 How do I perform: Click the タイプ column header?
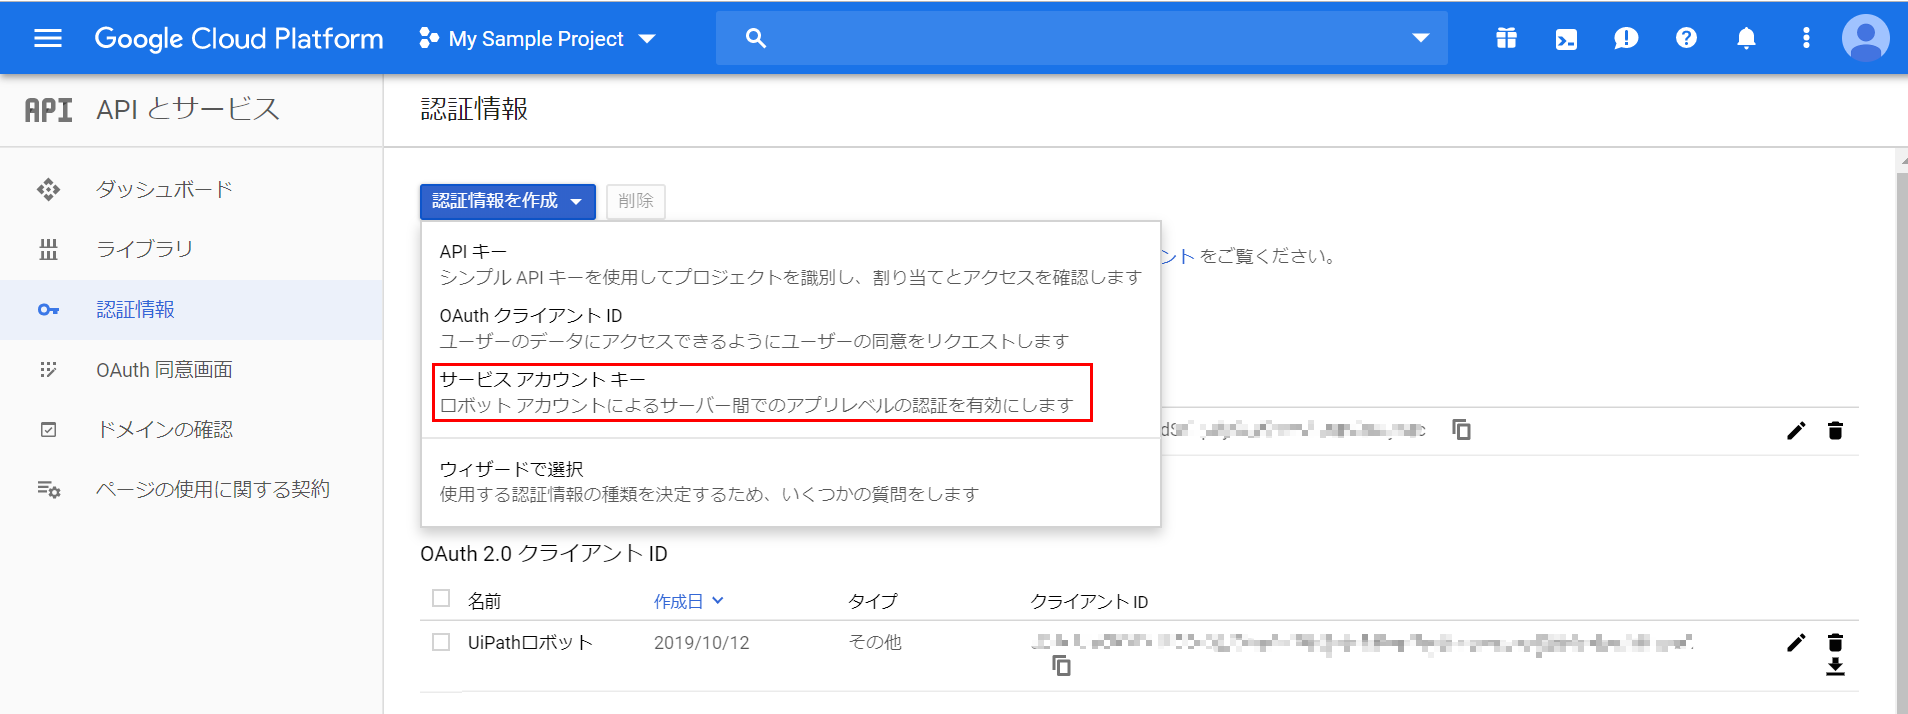click(873, 601)
